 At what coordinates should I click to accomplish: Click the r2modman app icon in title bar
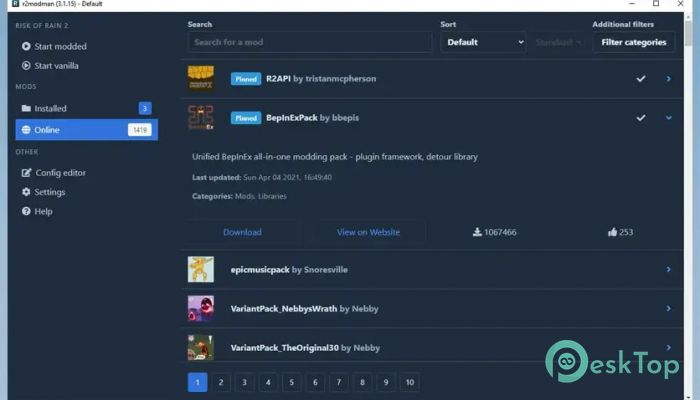[16, 4]
